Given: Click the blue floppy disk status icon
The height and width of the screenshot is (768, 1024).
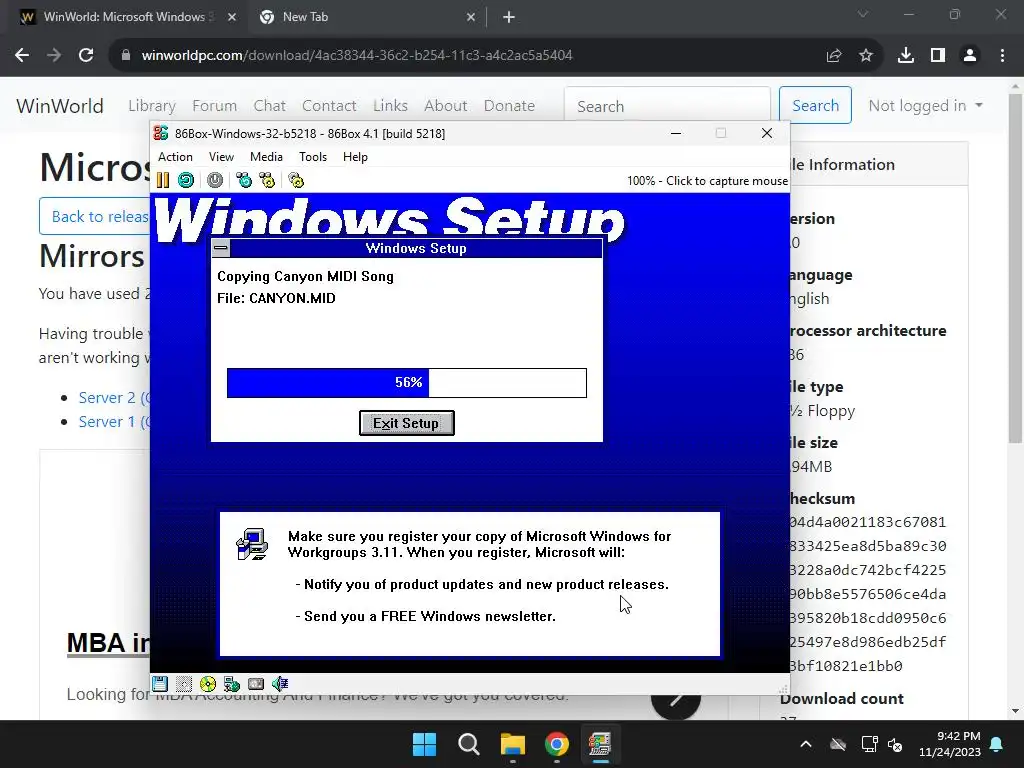Looking at the screenshot, I should 160,684.
